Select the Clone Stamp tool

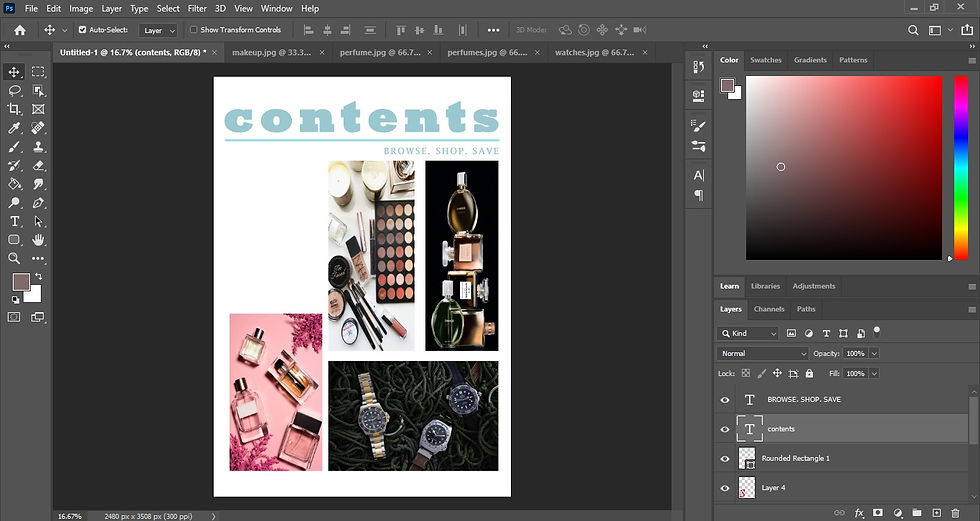tap(38, 147)
